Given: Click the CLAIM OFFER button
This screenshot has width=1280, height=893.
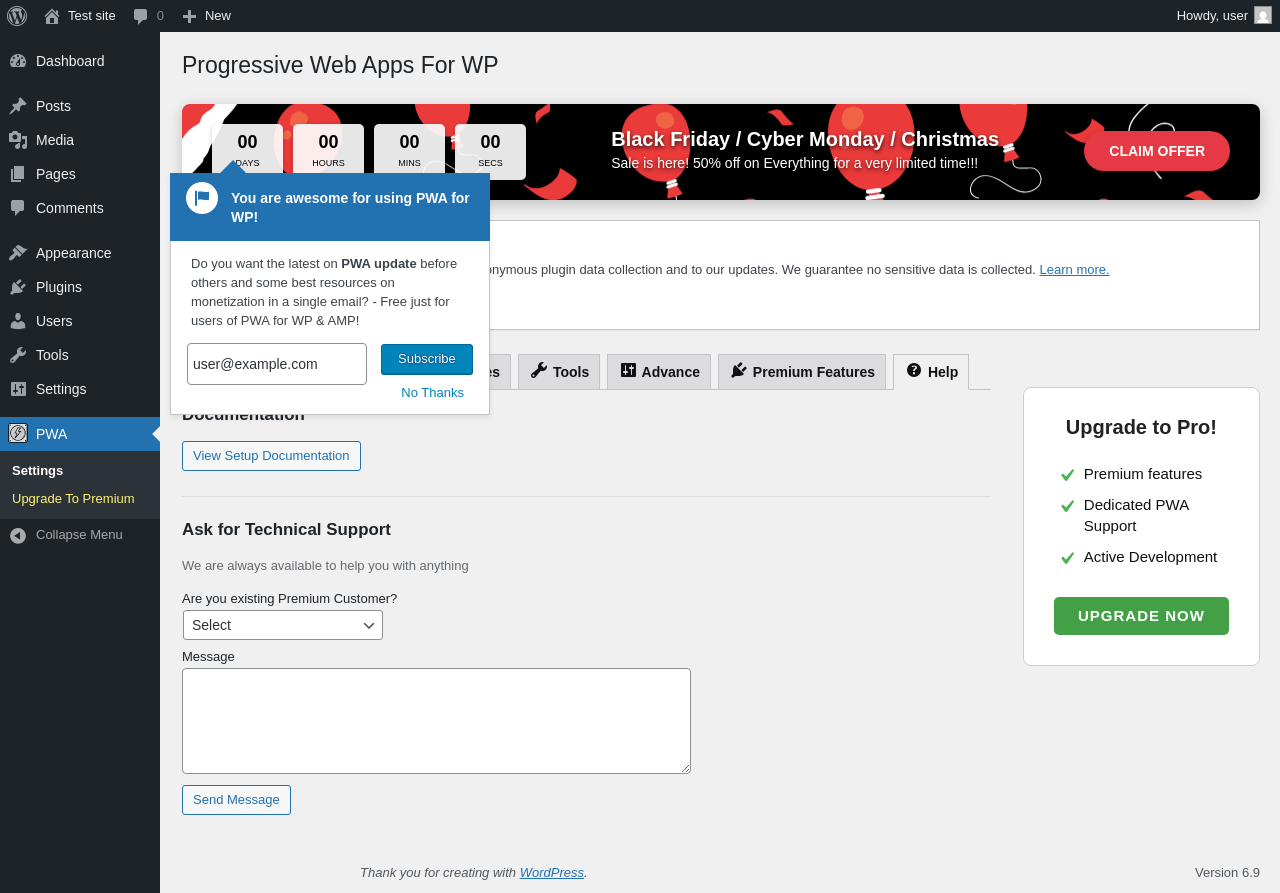Looking at the screenshot, I should tap(1157, 151).
